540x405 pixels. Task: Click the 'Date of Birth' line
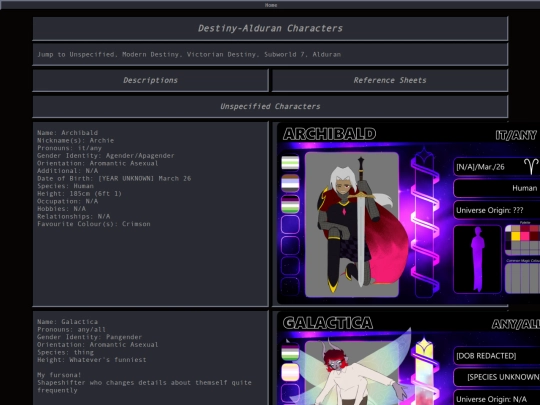tap(114, 178)
